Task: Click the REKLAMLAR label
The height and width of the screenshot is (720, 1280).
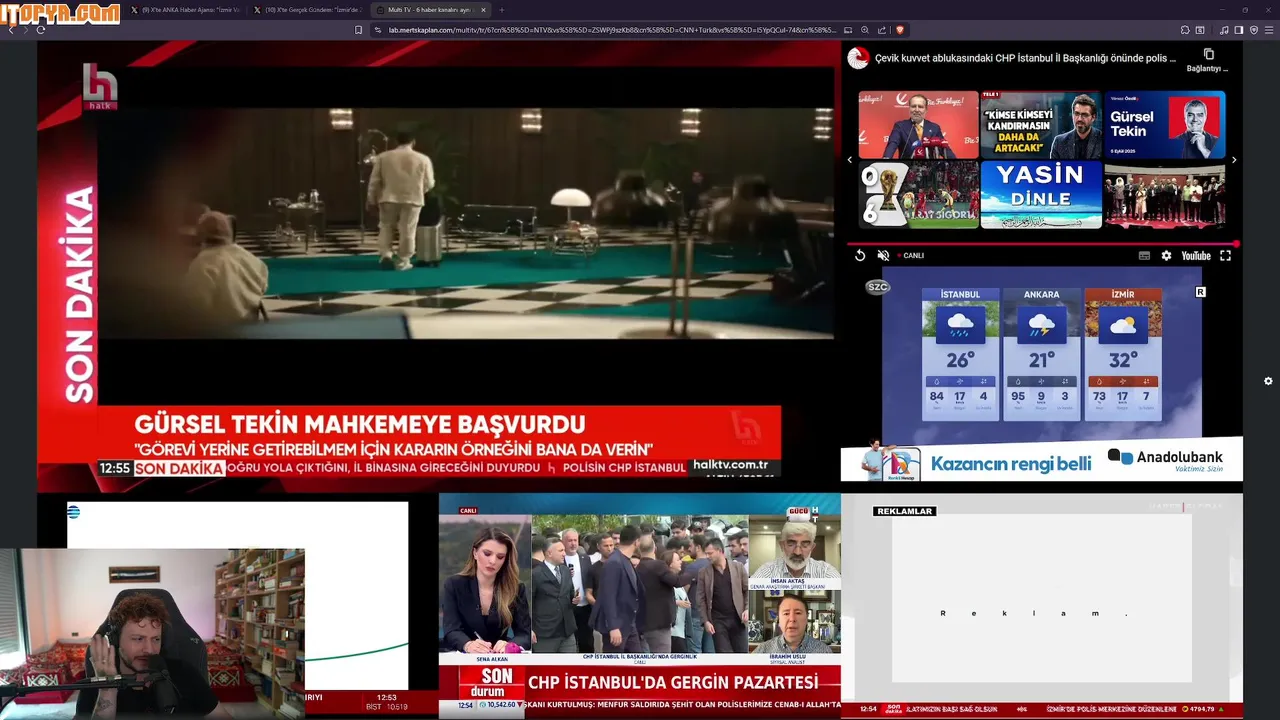Action: point(904,511)
